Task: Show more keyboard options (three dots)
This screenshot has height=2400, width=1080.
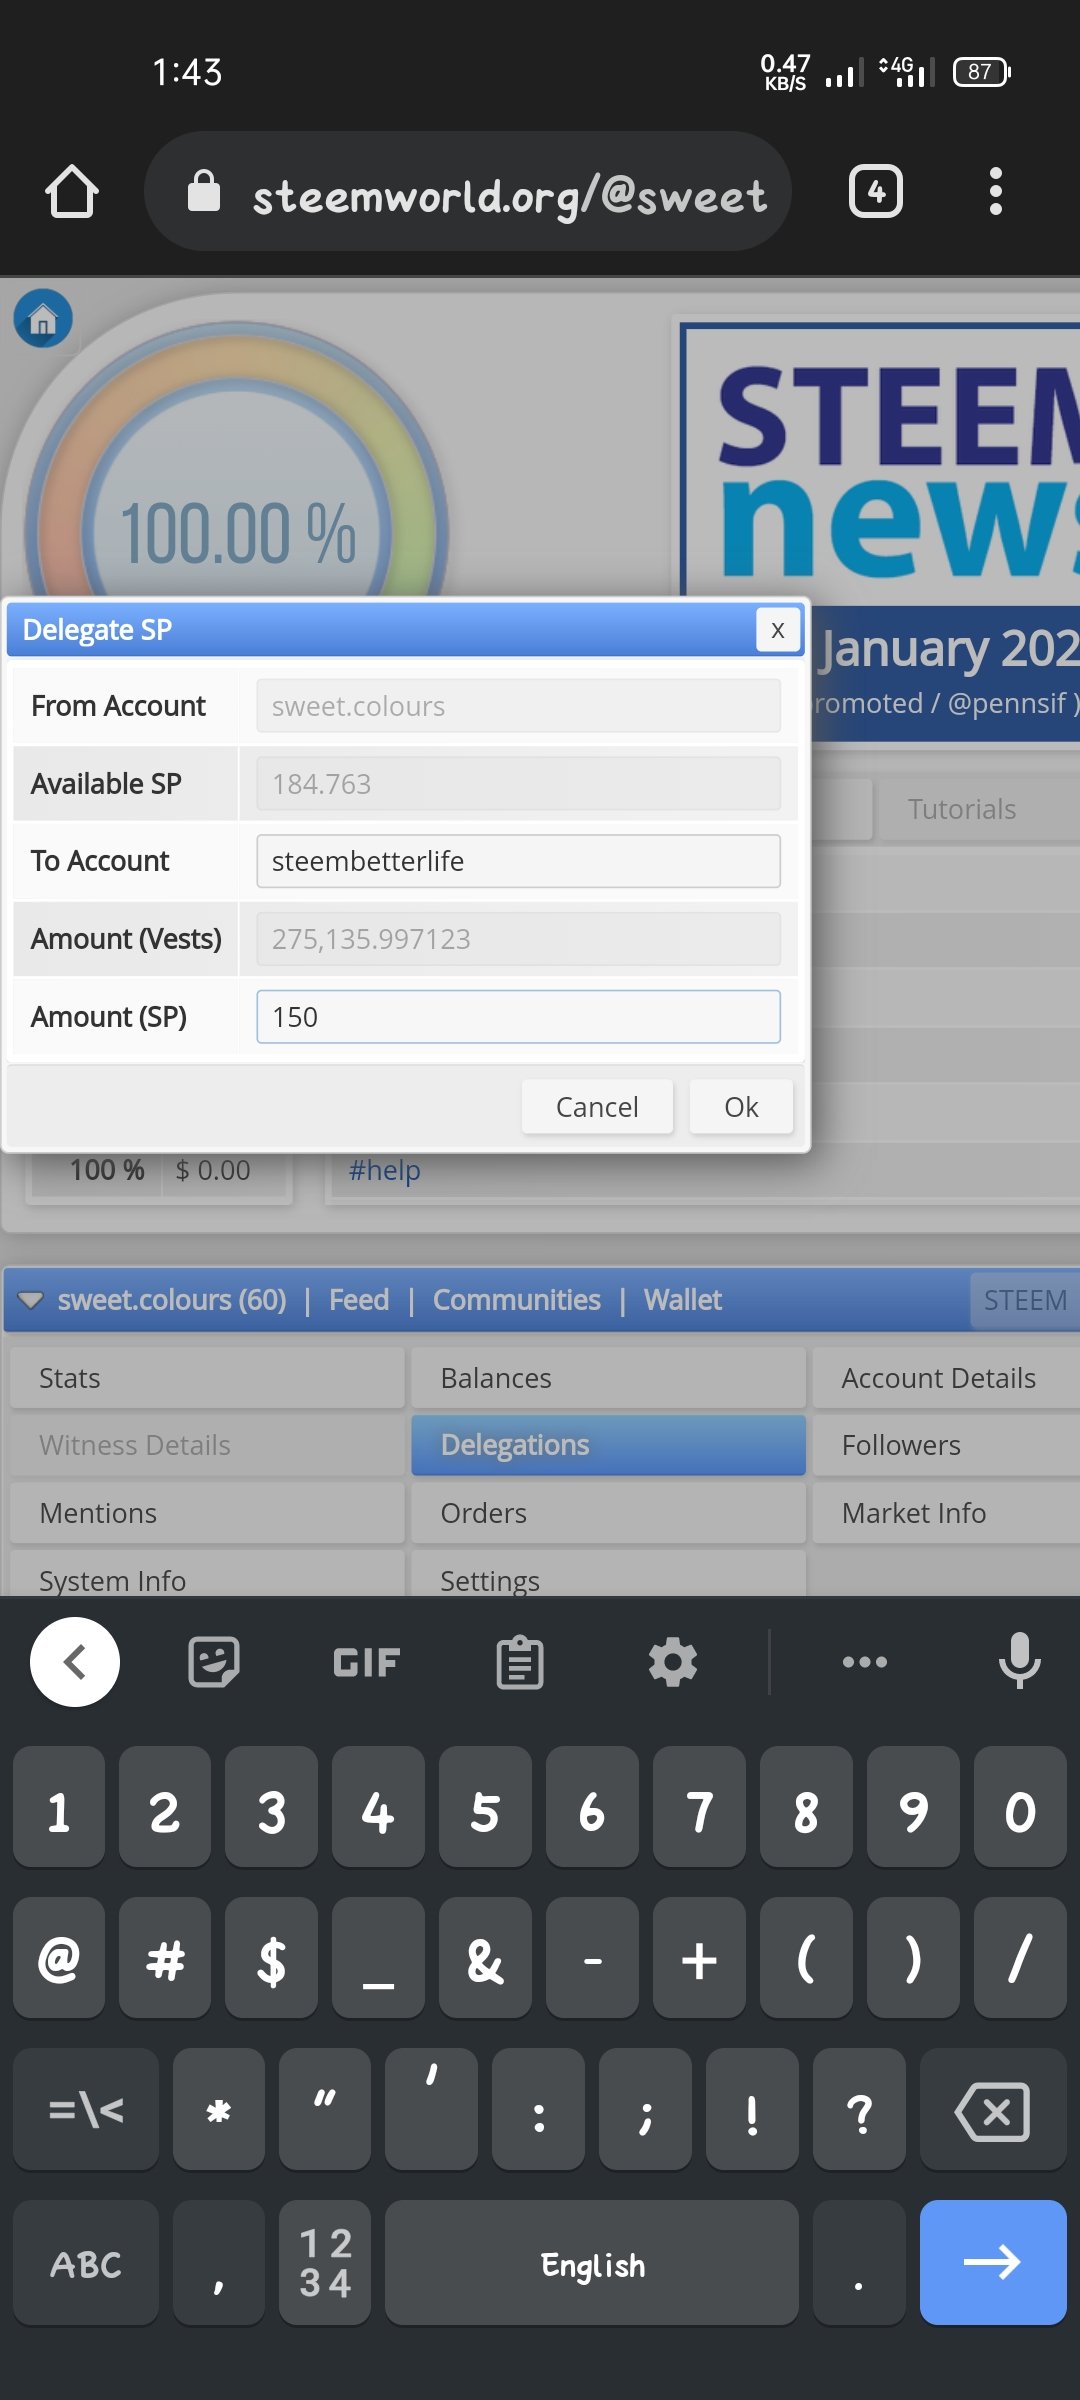Action: 865,1662
